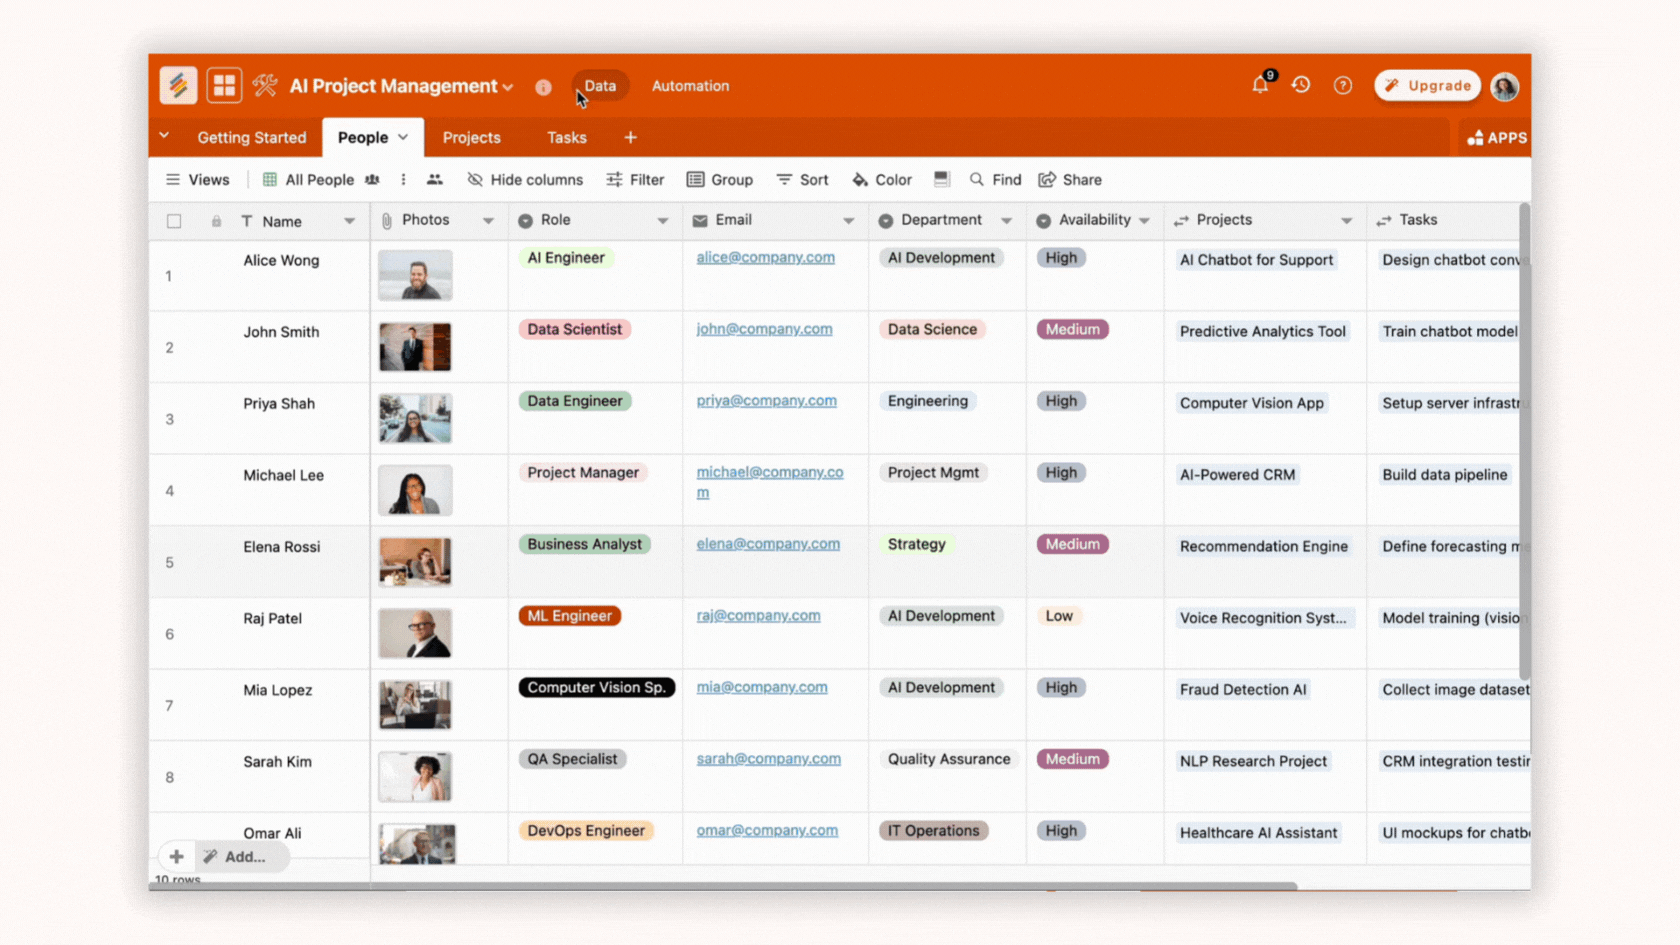Switch to the Automation tab
1680x945 pixels.
(x=690, y=86)
